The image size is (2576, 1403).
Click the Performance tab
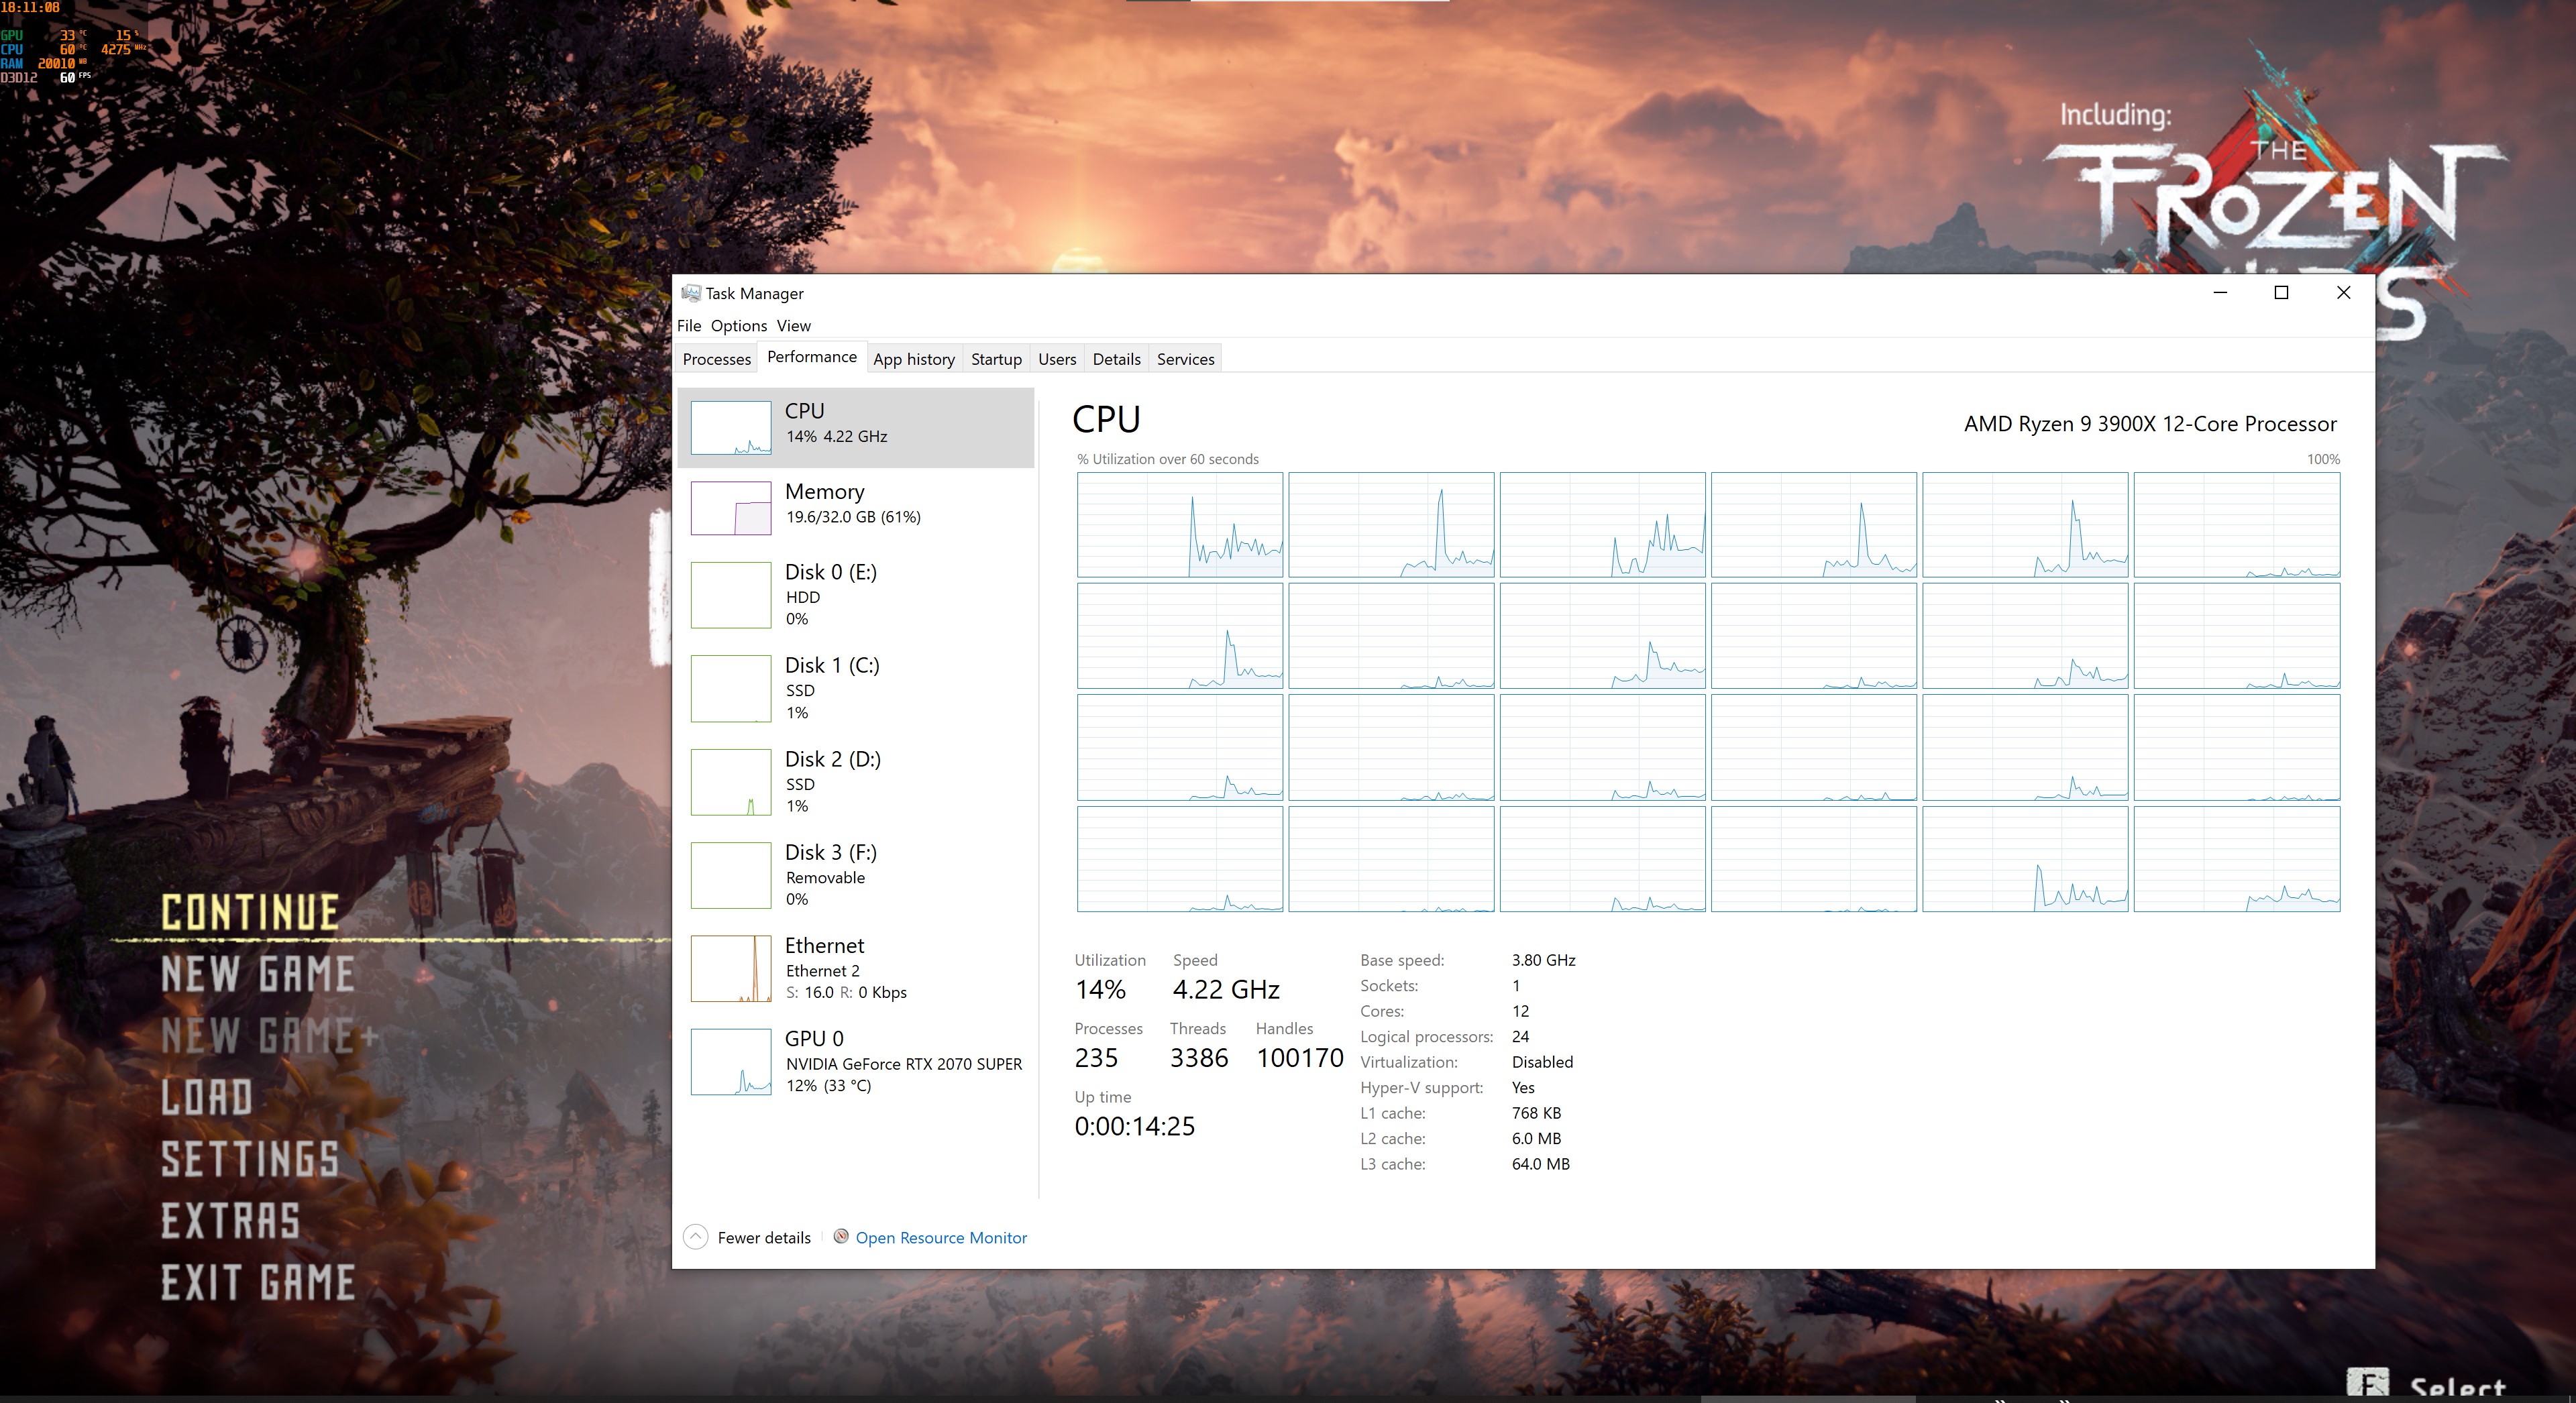coord(812,357)
